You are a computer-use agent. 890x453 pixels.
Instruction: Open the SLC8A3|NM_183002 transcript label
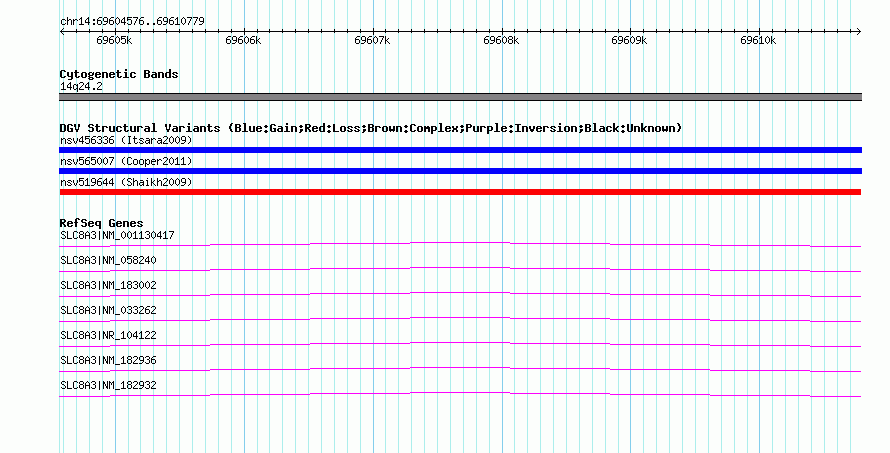(x=108, y=285)
